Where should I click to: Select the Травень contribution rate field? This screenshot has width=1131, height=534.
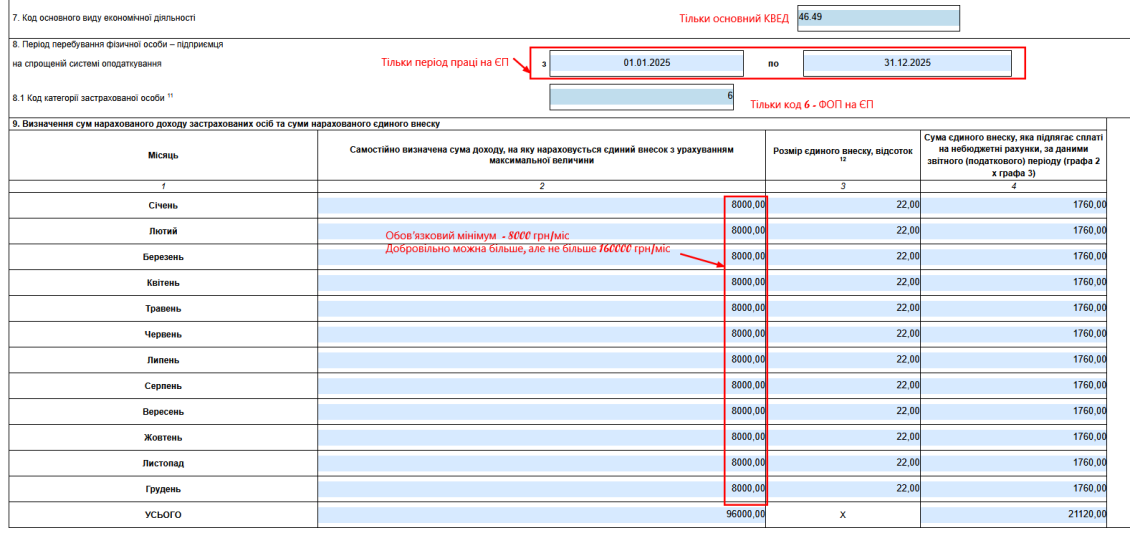coord(843,308)
